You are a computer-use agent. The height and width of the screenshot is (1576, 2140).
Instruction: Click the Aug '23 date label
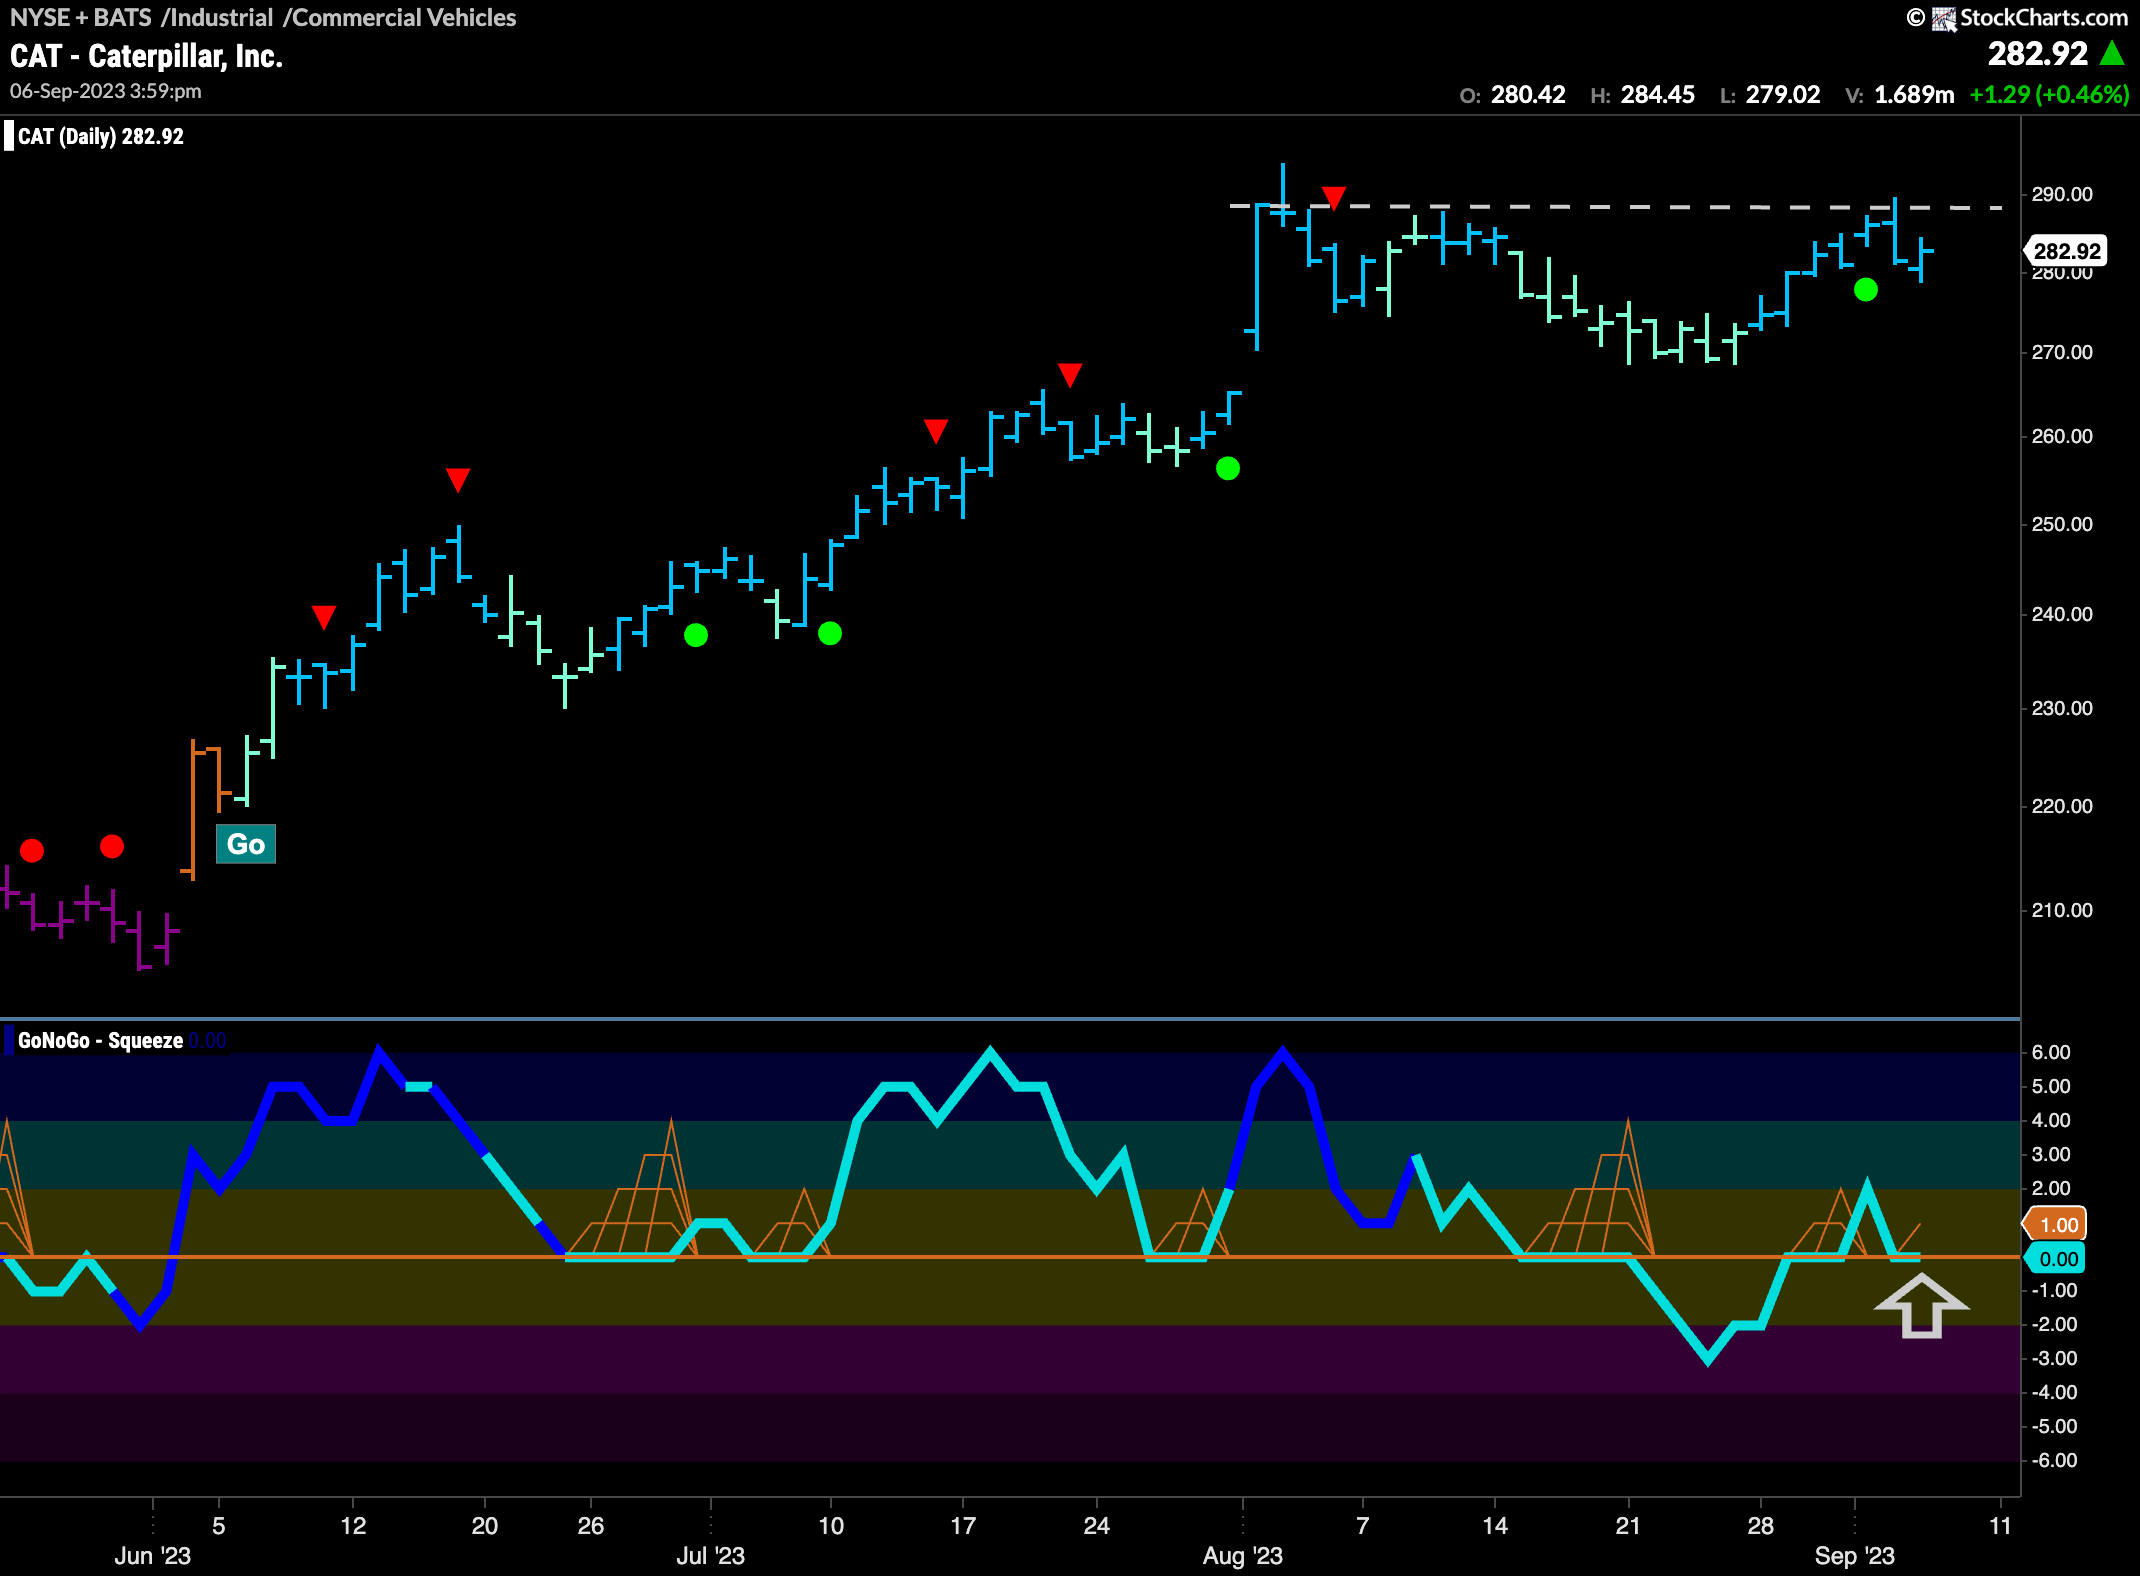click(x=1243, y=1556)
